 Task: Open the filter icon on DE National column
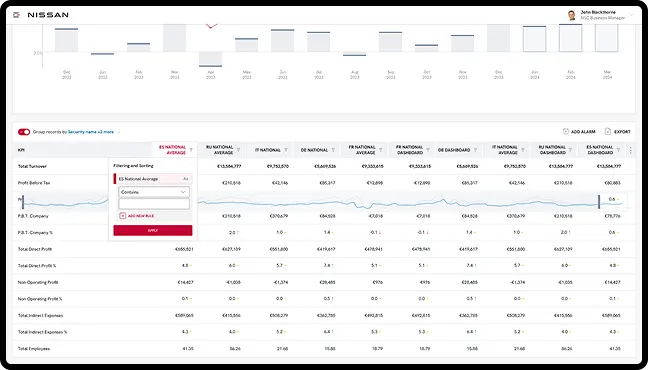(x=333, y=150)
